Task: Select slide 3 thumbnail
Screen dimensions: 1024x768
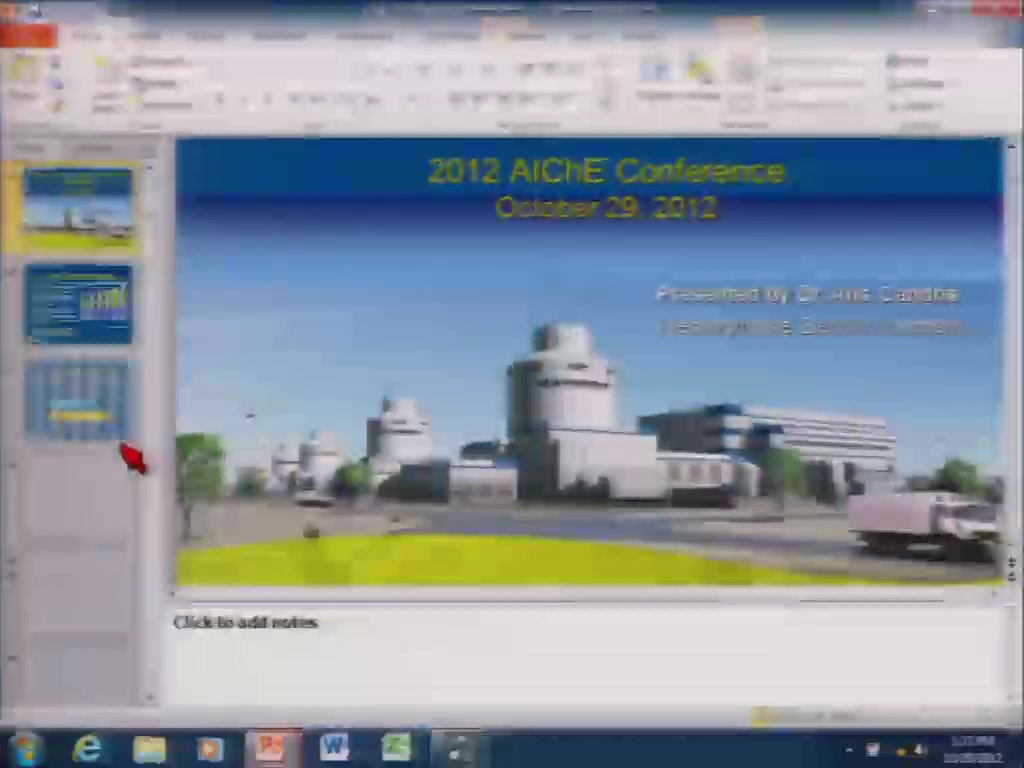Action: pos(76,400)
